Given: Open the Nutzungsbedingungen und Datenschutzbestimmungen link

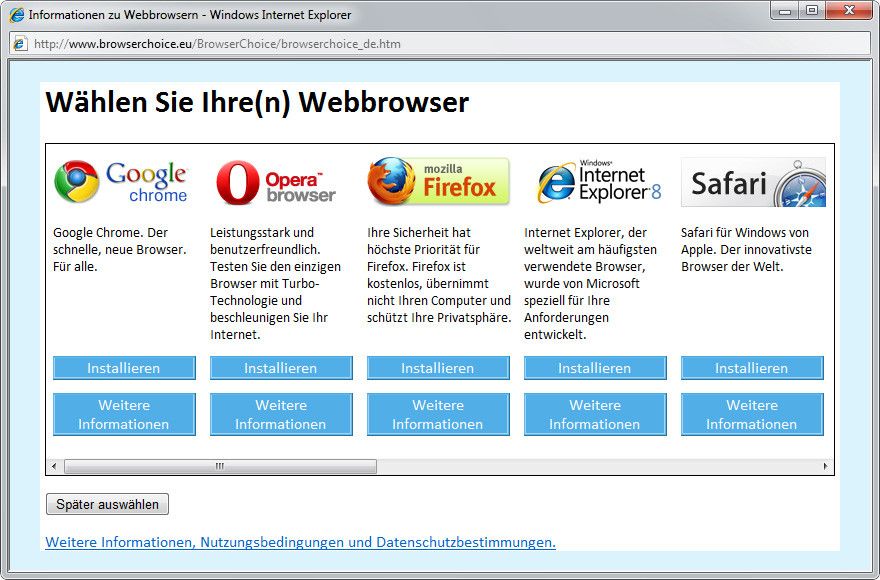Looking at the screenshot, I should tap(300, 542).
